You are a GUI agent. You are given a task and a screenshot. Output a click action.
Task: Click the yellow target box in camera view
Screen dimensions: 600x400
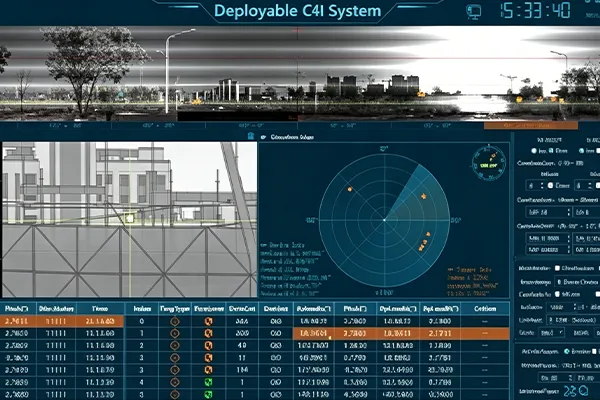click(x=130, y=219)
